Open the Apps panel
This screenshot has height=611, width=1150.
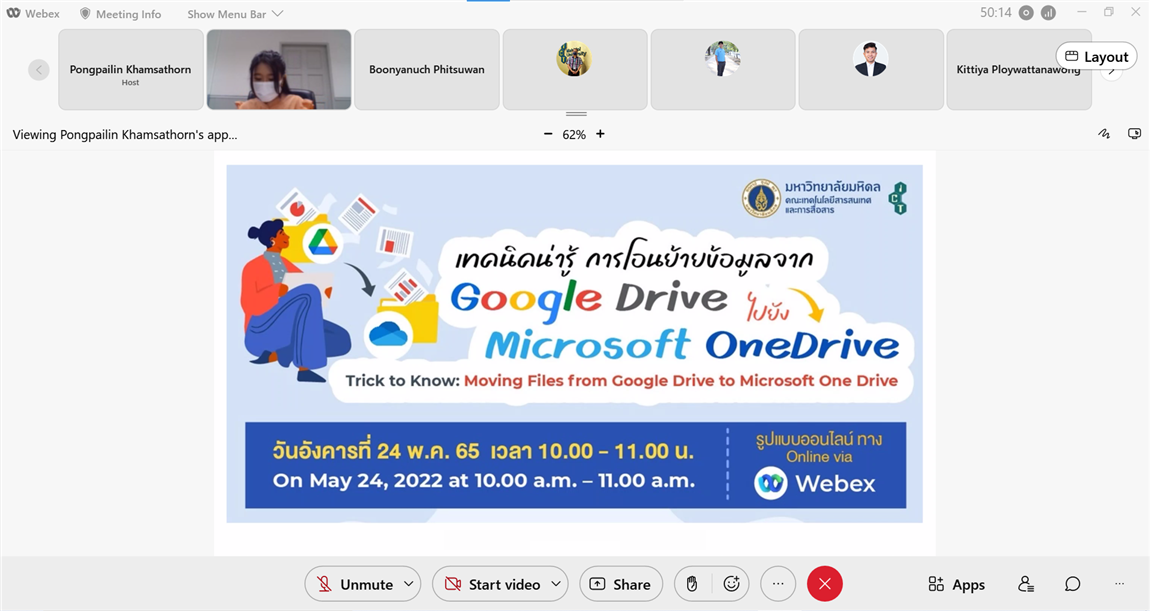click(956, 584)
